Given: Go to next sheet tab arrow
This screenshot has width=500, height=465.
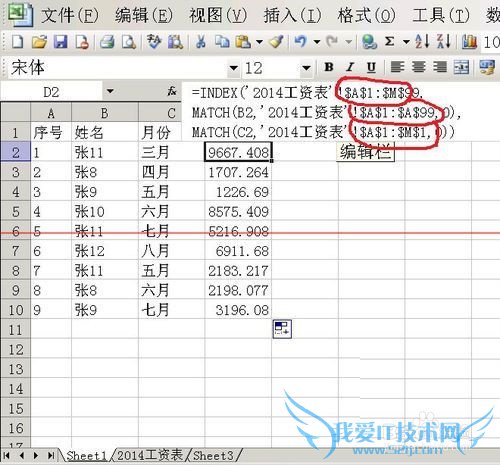Looking at the screenshot, I should click(x=36, y=455).
